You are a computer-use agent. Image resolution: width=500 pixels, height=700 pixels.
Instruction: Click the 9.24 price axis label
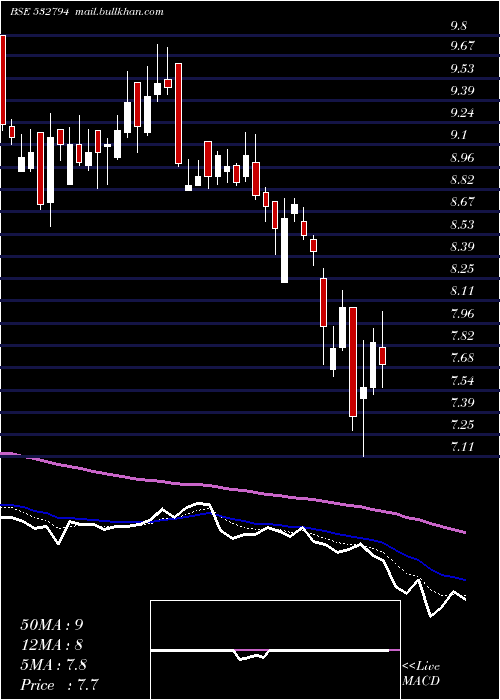click(462, 112)
